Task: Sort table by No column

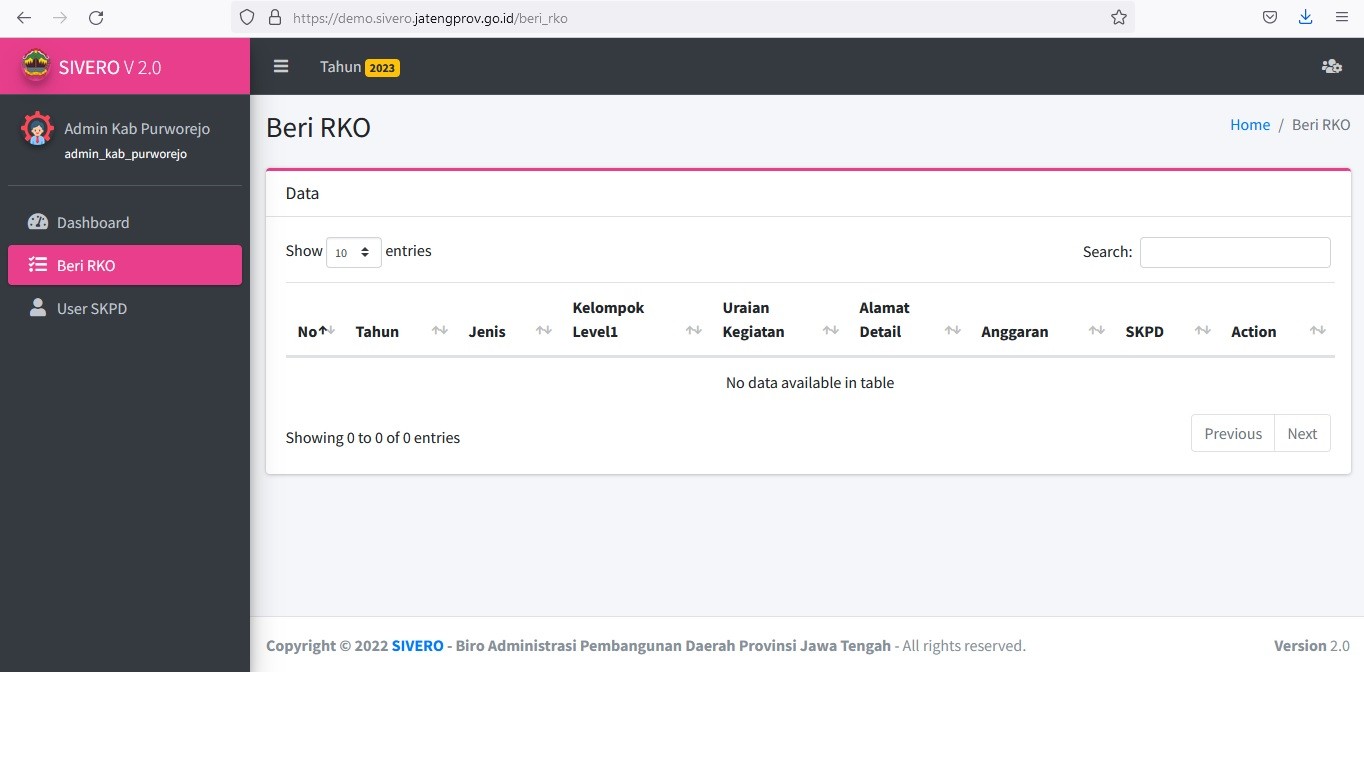Action: click(316, 320)
